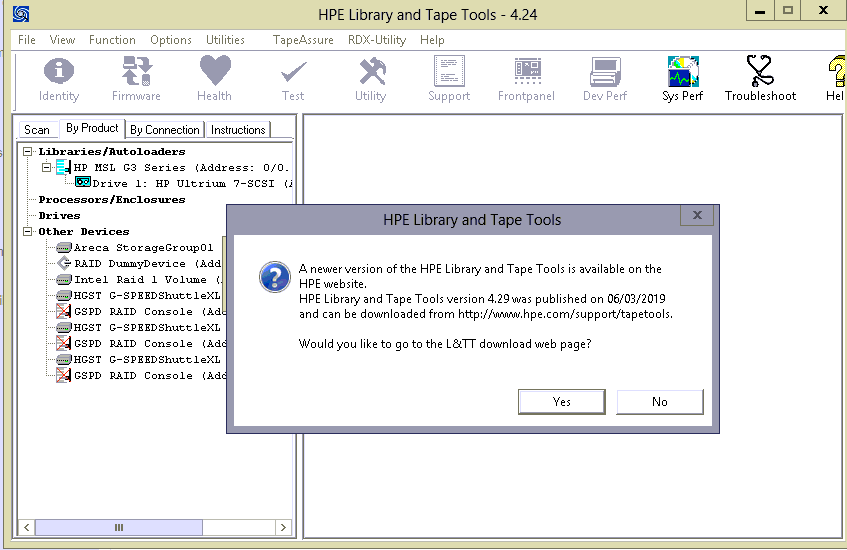The width and height of the screenshot is (847, 550).
Task: Select the first GSPD RAID Console icon
Action: coord(63,311)
